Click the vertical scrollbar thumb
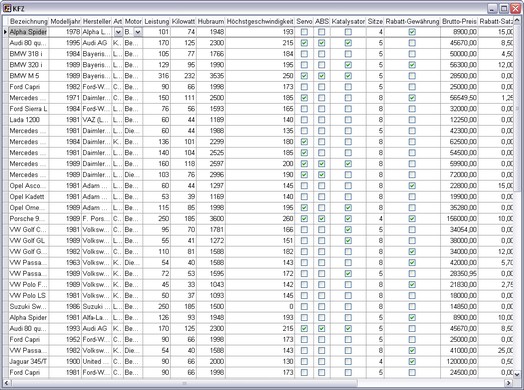Viewport: 524px width, 390px height. click(x=517, y=109)
